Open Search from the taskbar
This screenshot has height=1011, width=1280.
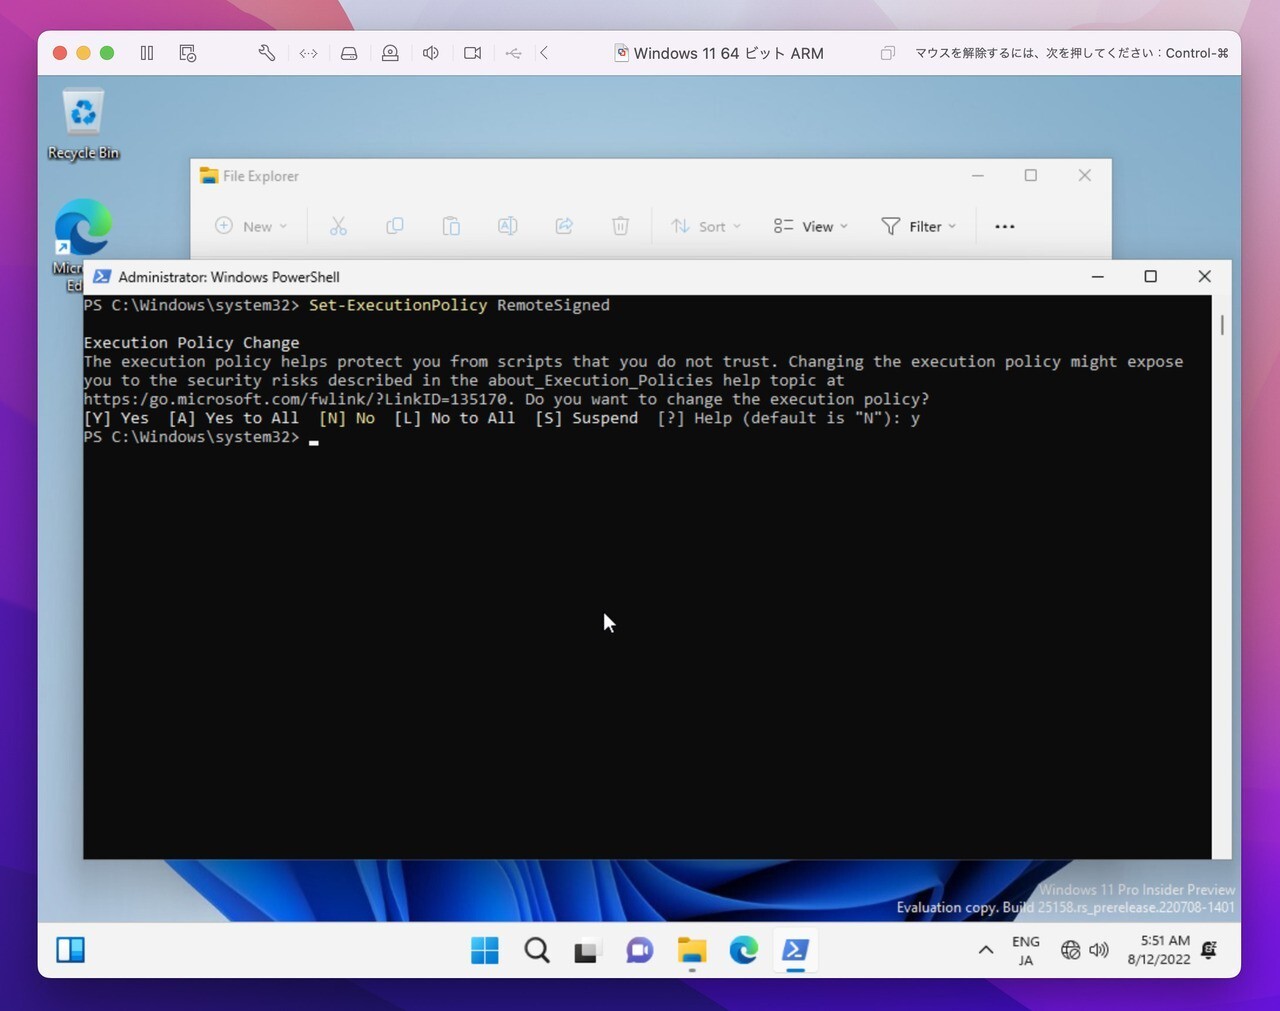(537, 950)
